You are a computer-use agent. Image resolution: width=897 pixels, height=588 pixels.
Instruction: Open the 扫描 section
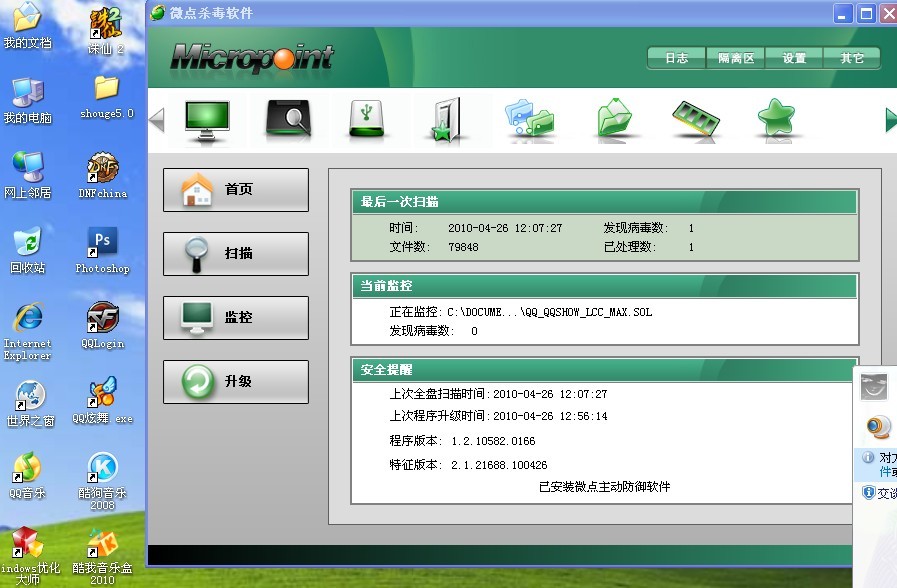pos(236,254)
